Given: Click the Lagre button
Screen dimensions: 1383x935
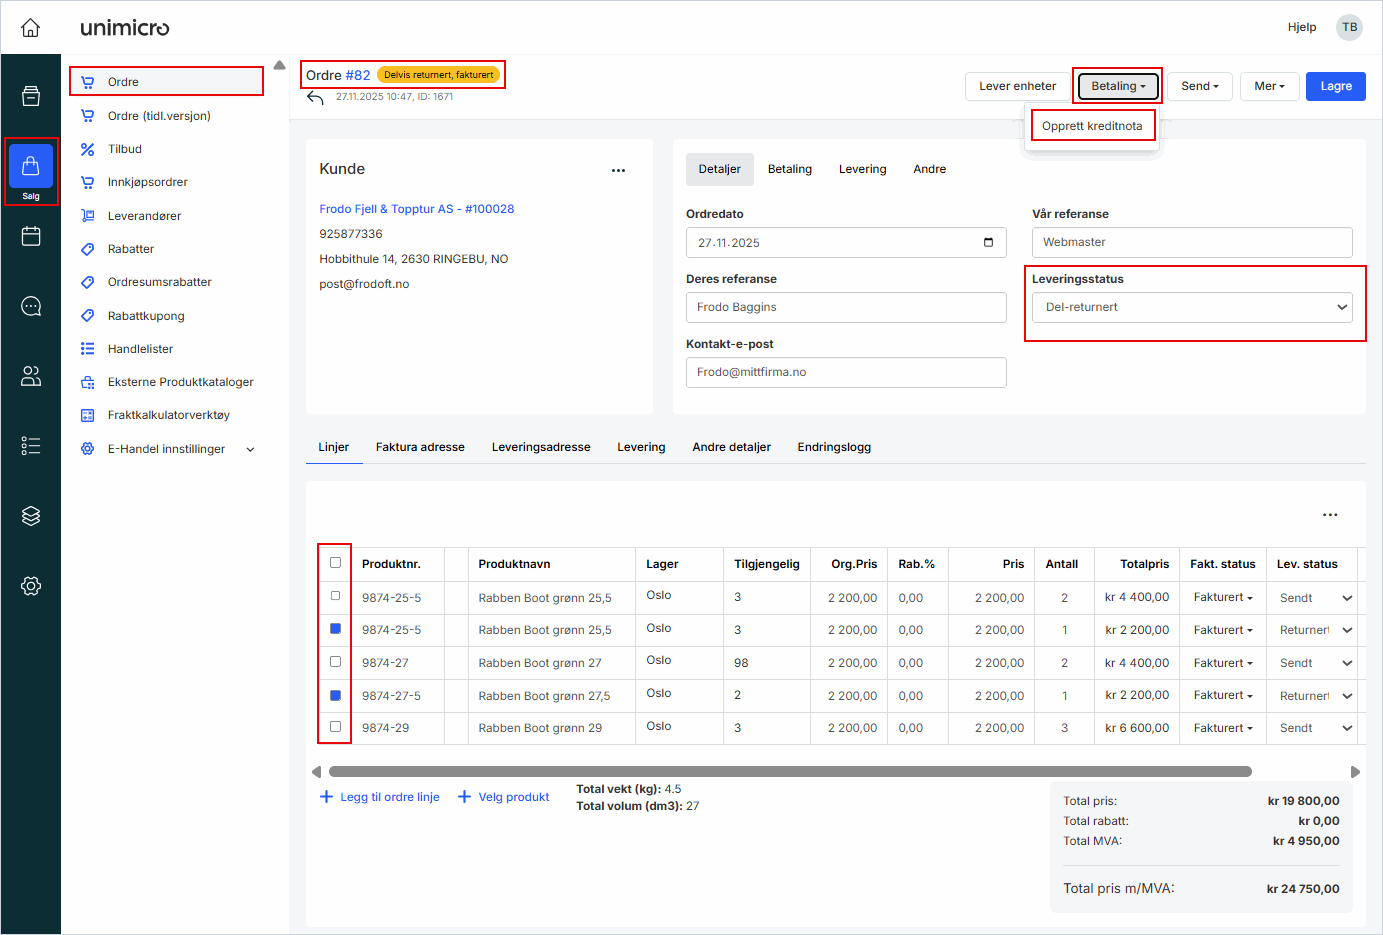Looking at the screenshot, I should click(1335, 87).
